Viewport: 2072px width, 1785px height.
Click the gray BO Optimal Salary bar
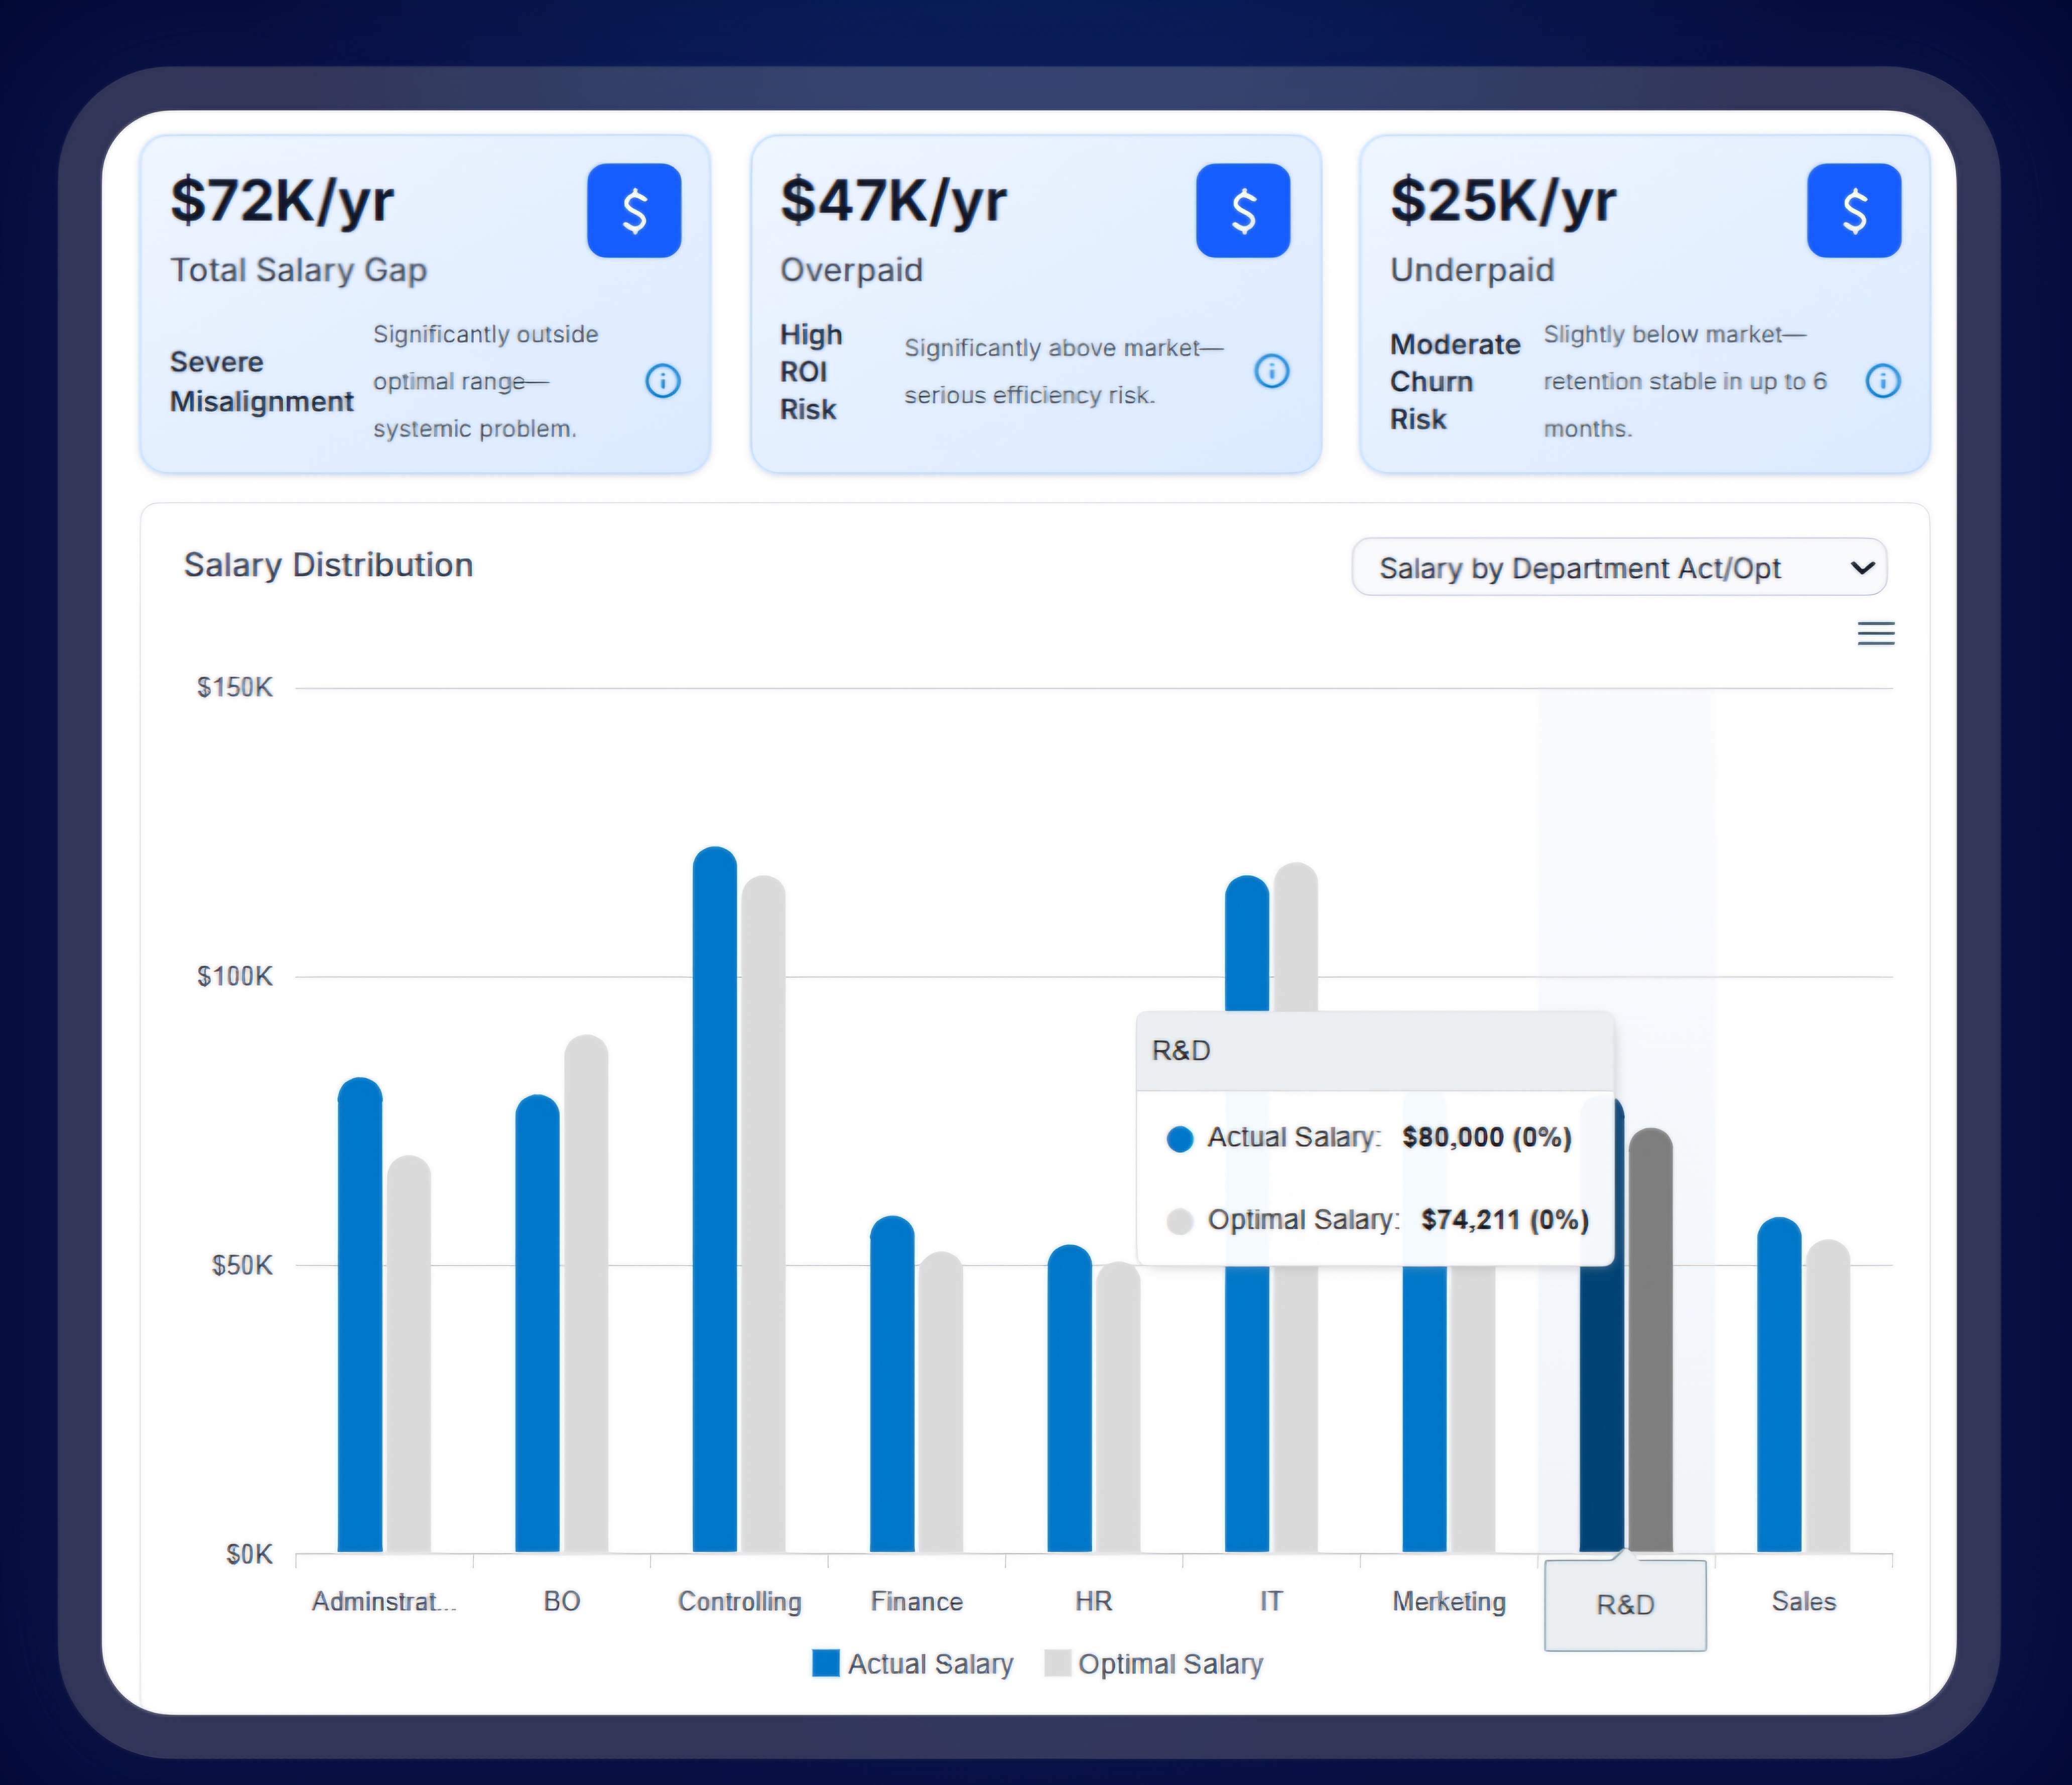click(586, 1300)
